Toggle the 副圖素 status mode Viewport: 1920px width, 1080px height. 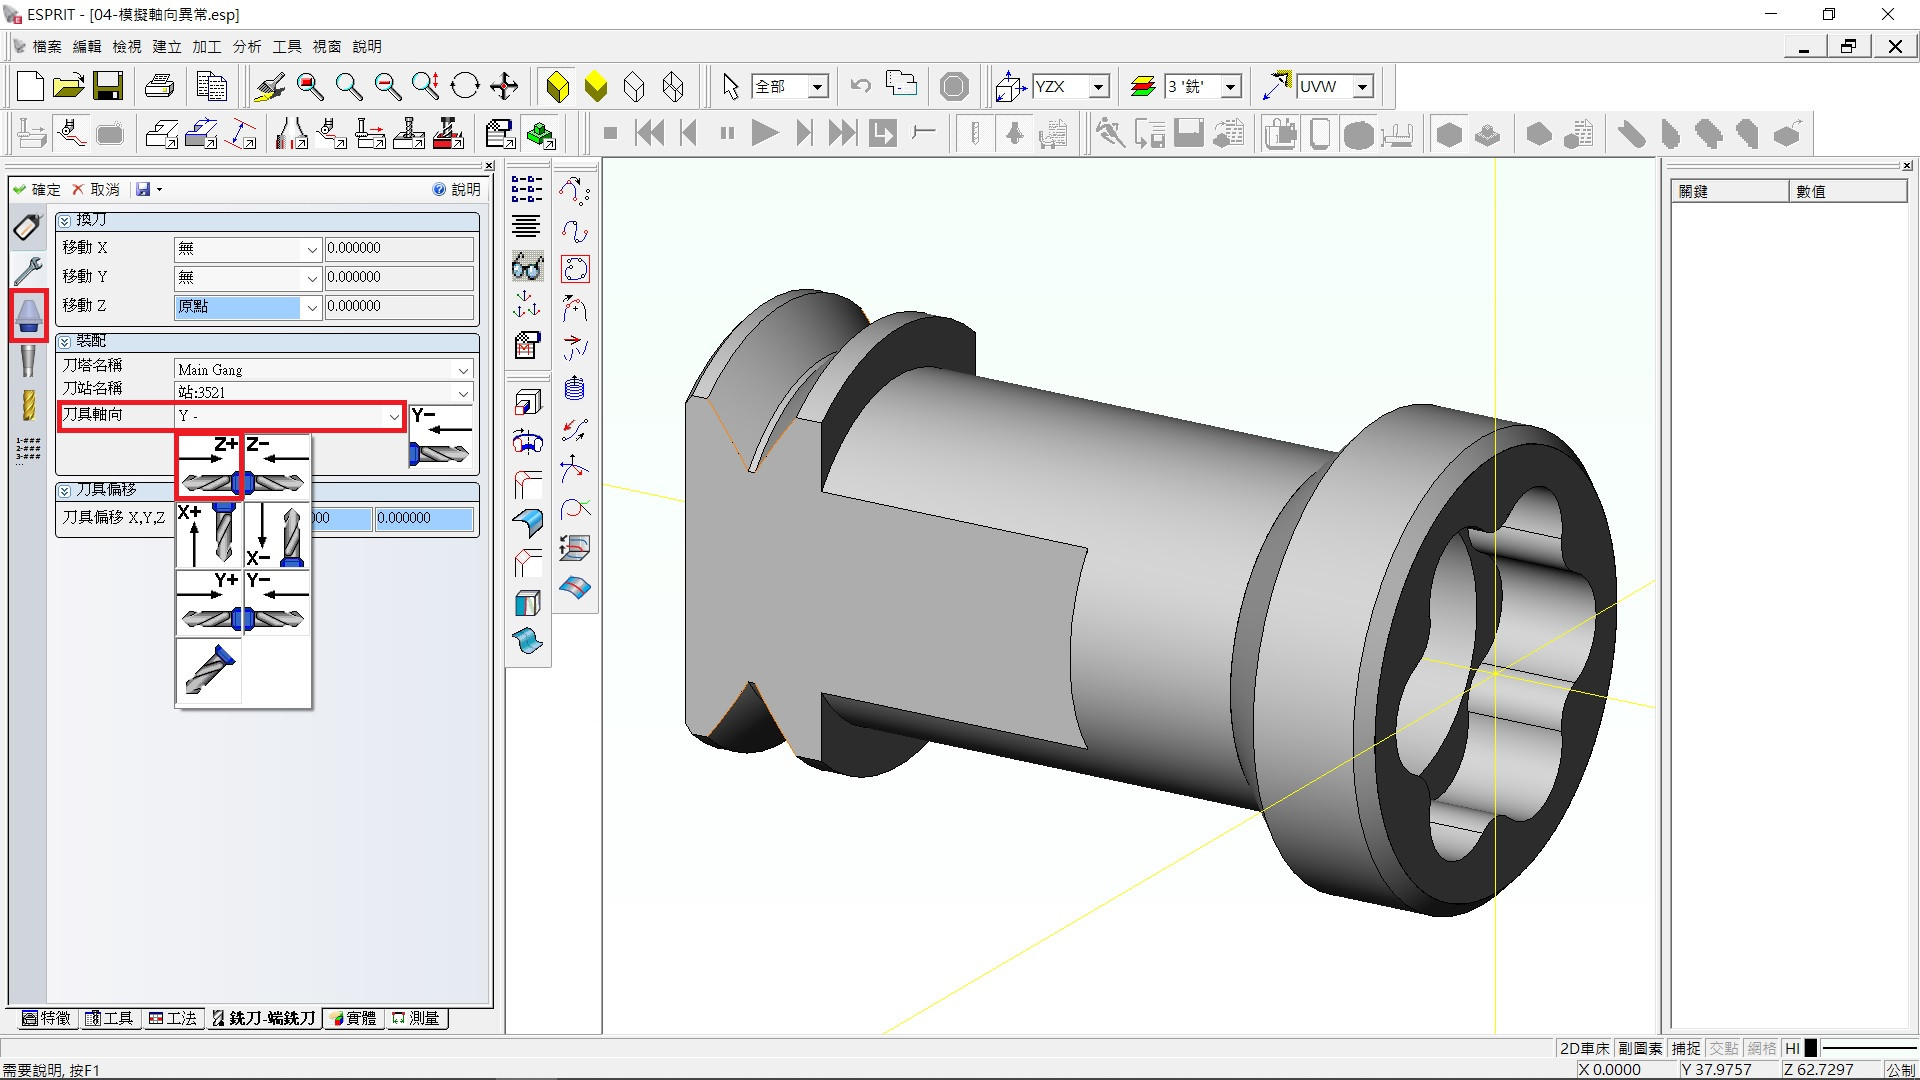point(1640,1048)
